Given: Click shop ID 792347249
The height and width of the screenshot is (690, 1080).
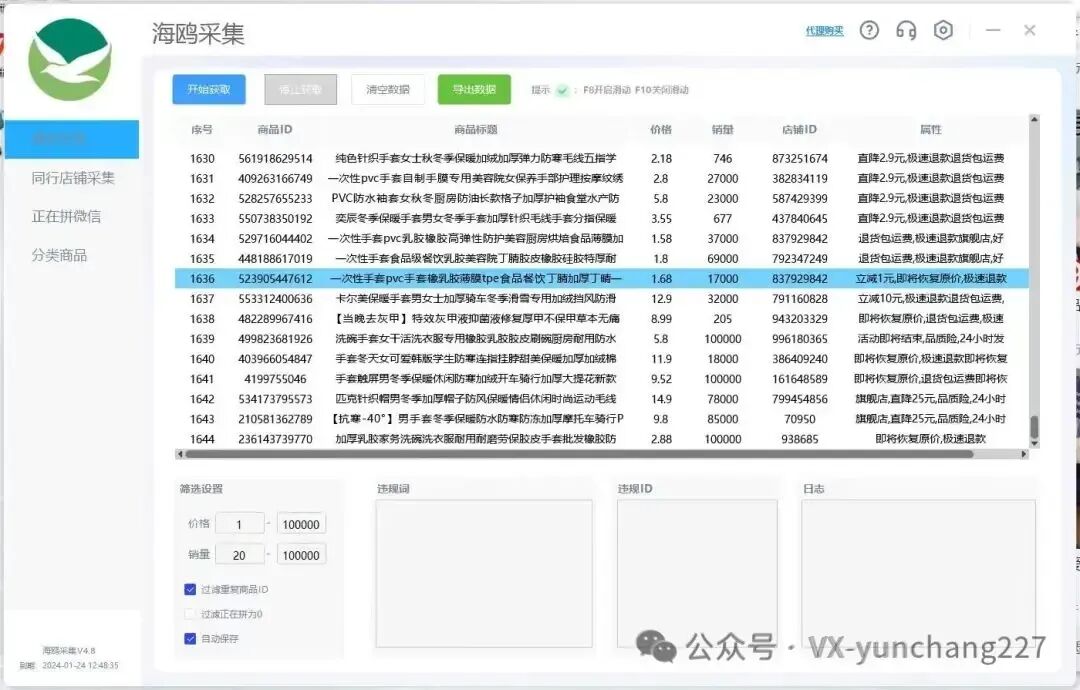Looking at the screenshot, I should click(800, 258).
